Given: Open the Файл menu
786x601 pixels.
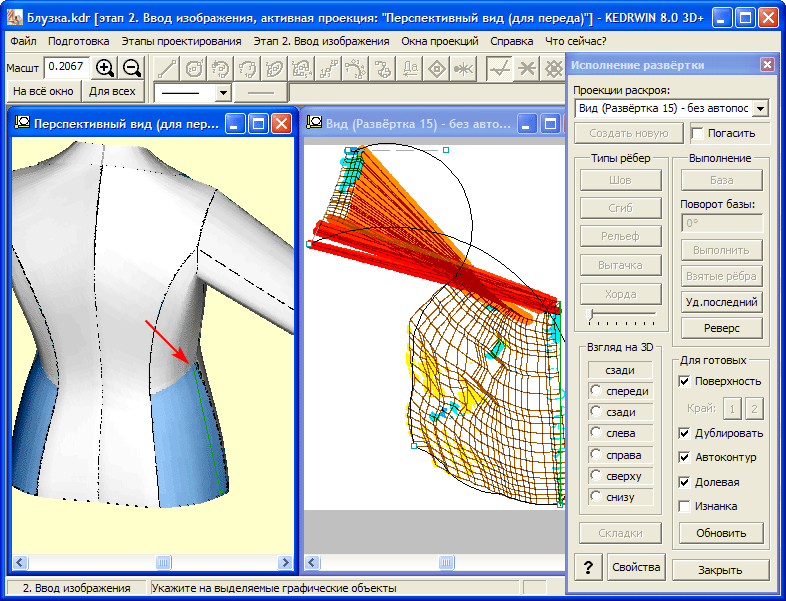Looking at the screenshot, I should 23,41.
